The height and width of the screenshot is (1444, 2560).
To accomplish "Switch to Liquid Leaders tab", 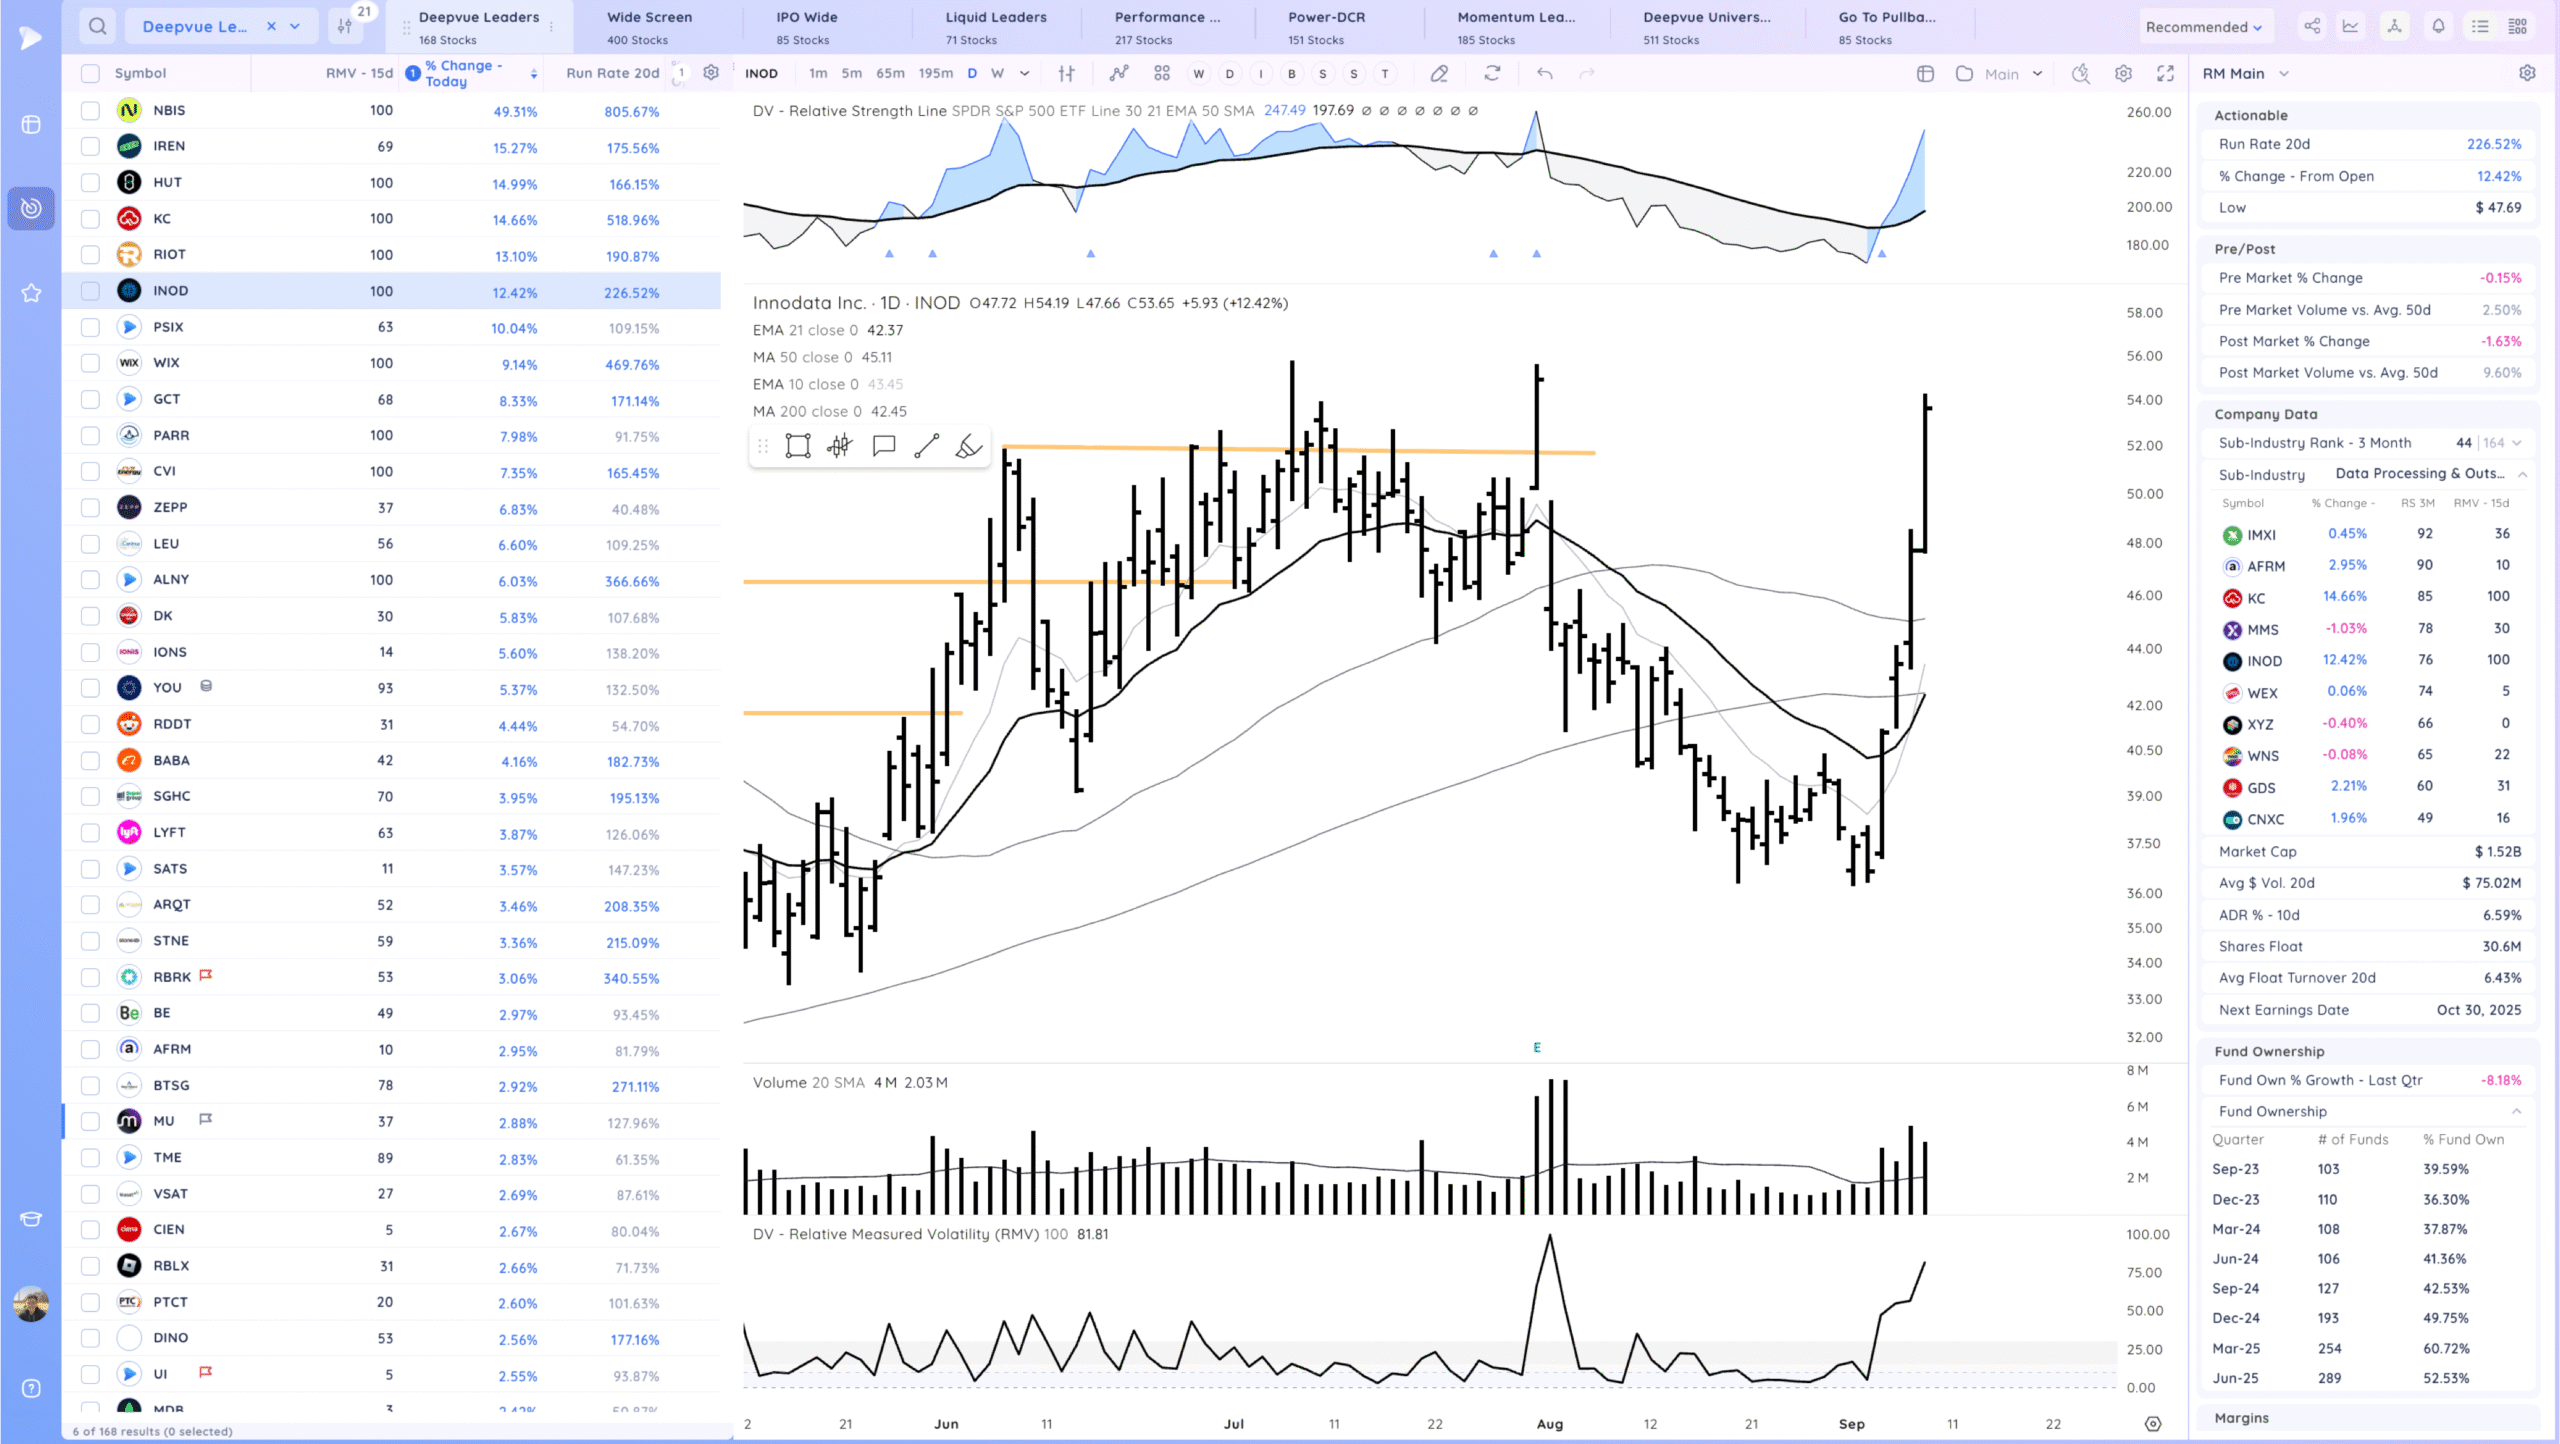I will [x=996, y=27].
